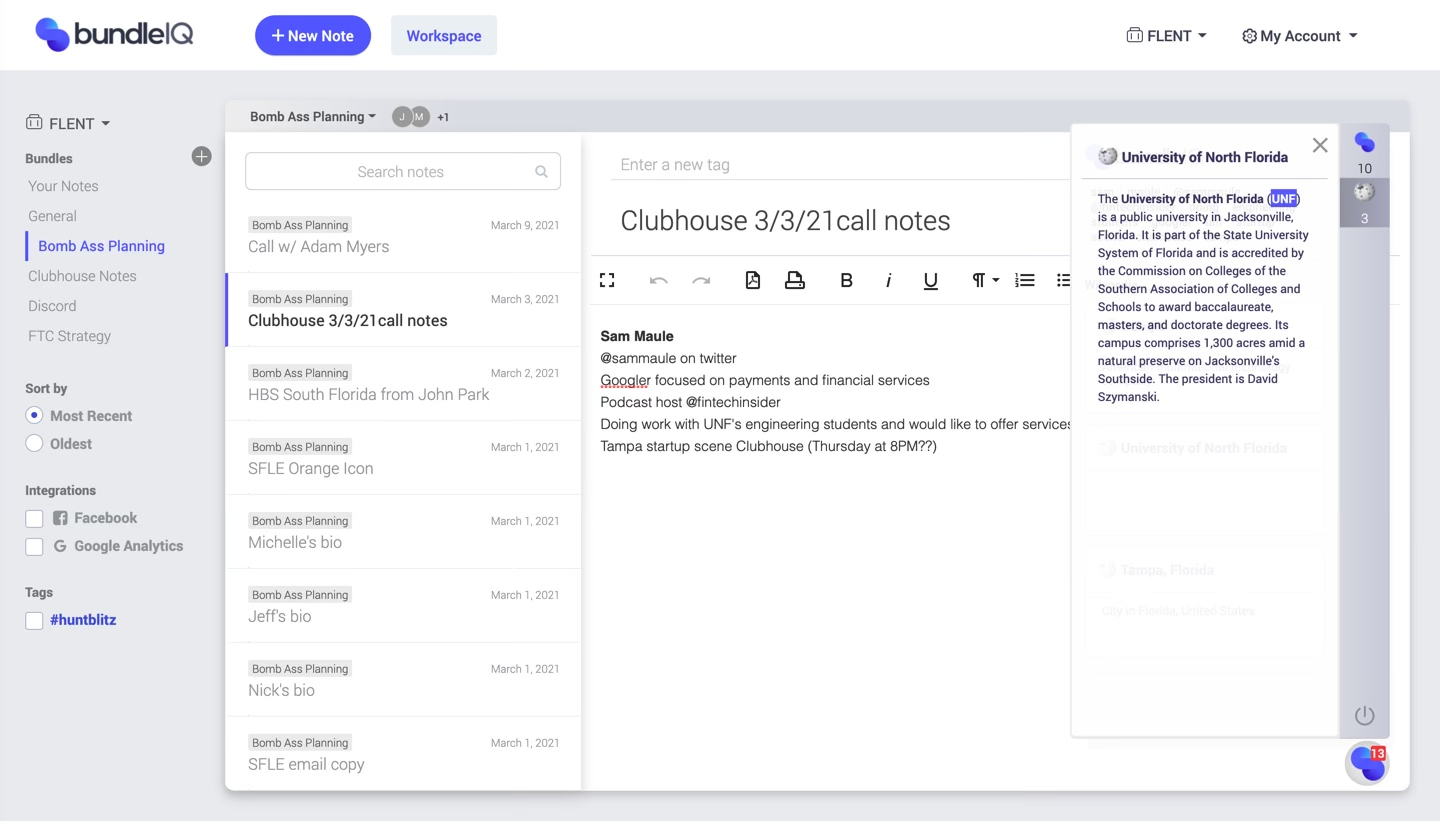Select the Most Recent sort option

click(34, 415)
